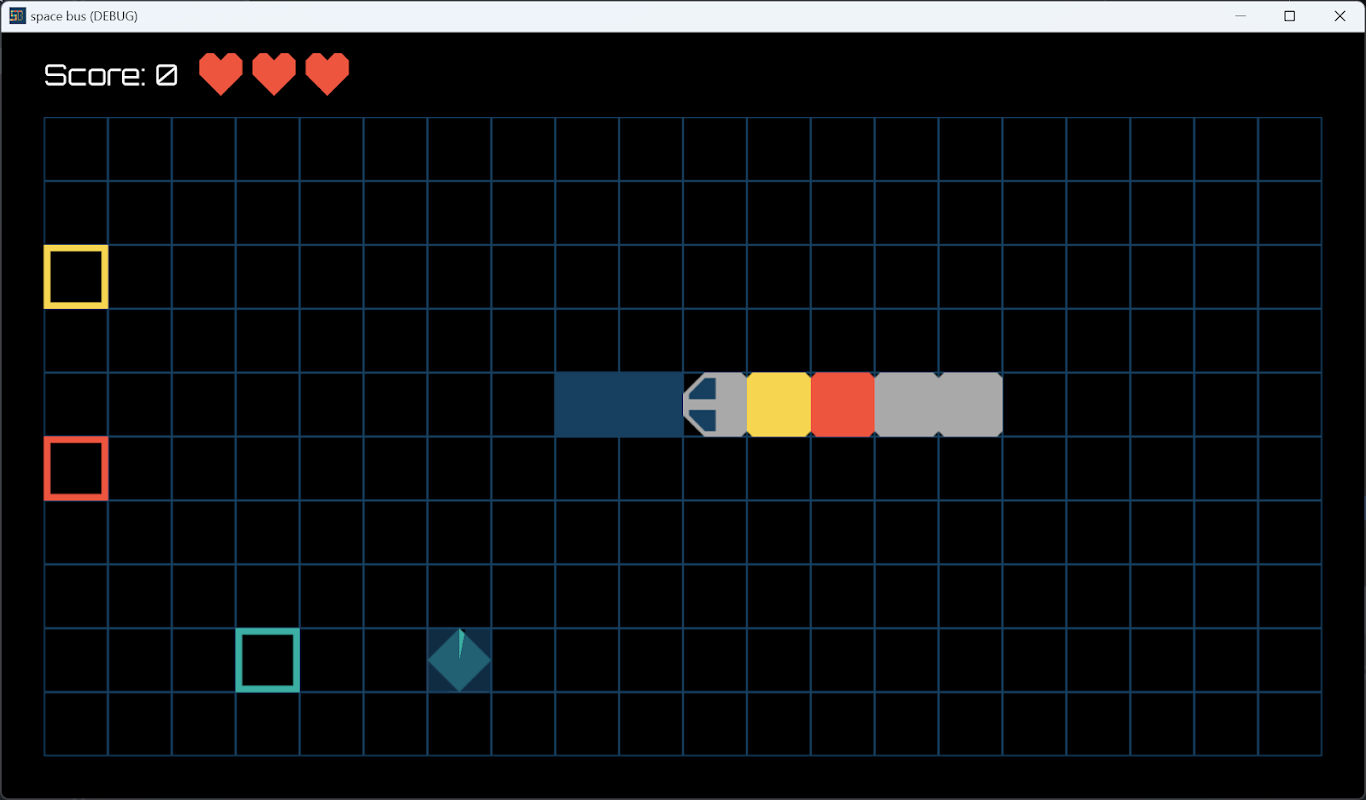1366x800 pixels.
Task: Click the 'Score: 0' text
Action: click(x=111, y=75)
